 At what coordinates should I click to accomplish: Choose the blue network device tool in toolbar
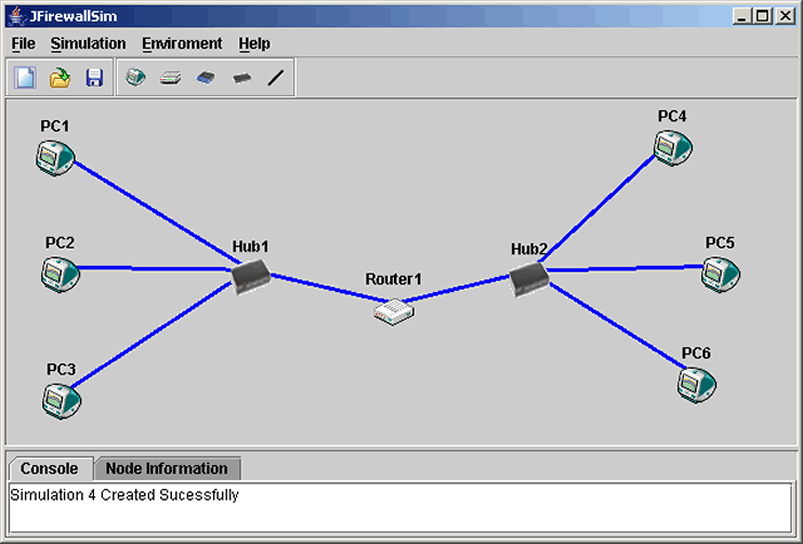pos(205,78)
